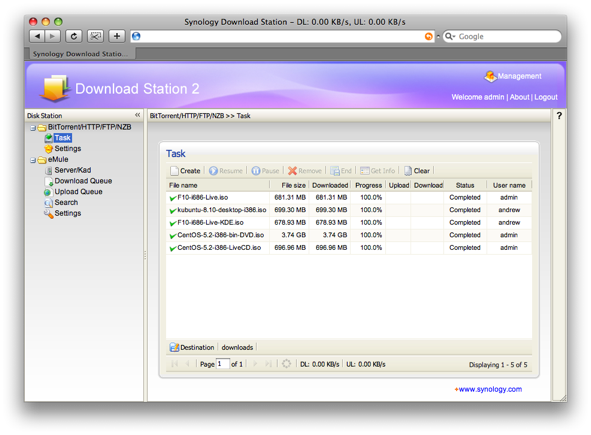This screenshot has width=591, height=435.
Task: Sort by User name column header
Action: [509, 185]
